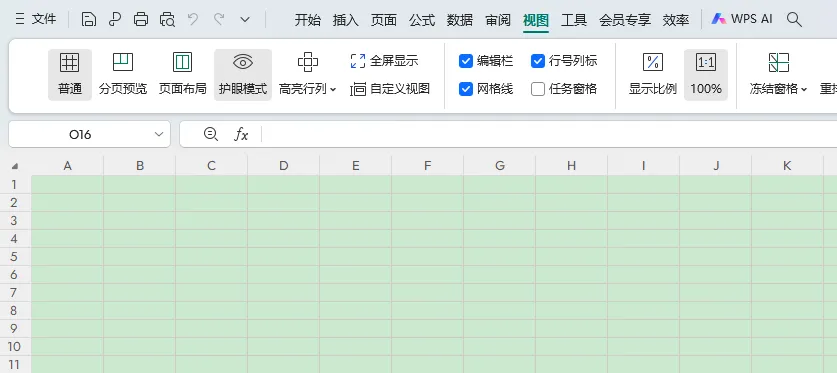Image resolution: width=837 pixels, height=373 pixels.
Task: Uncheck the 编辑栏 checkbox
Action: 466,61
